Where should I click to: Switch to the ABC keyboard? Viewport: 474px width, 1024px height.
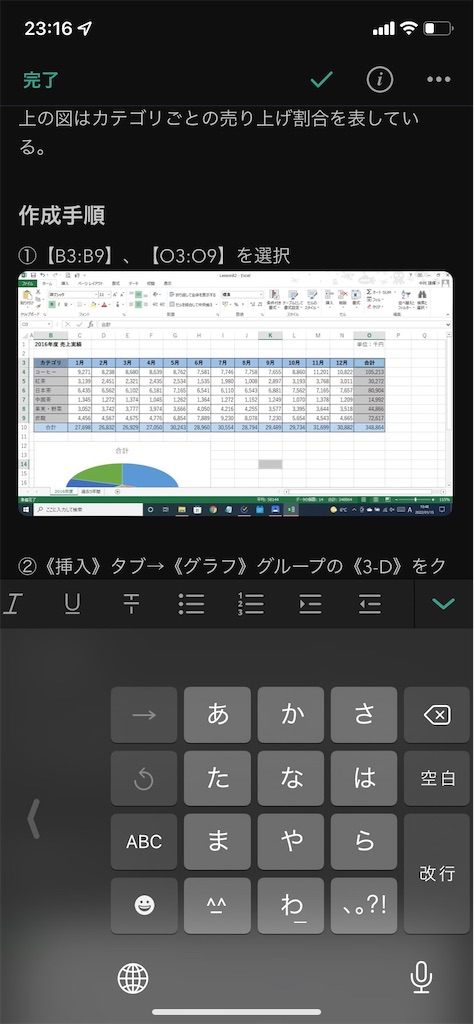click(x=144, y=841)
